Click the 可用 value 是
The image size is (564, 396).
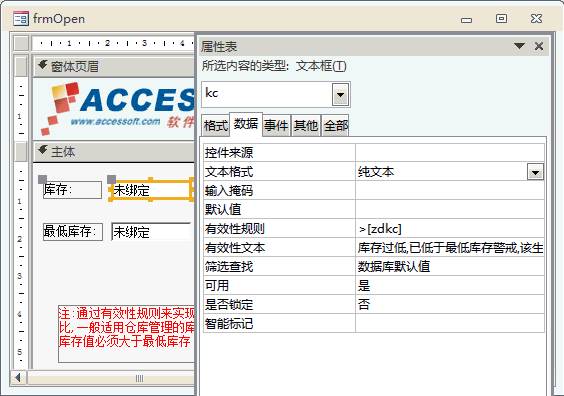click(x=450, y=286)
